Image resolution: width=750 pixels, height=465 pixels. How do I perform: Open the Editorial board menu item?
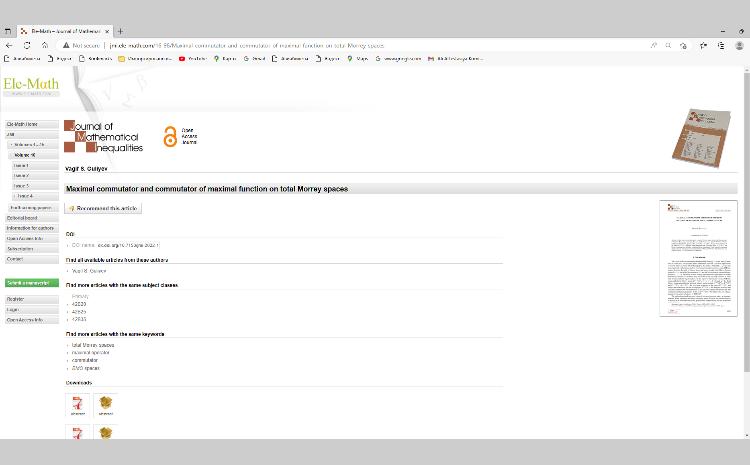click(x=22, y=217)
